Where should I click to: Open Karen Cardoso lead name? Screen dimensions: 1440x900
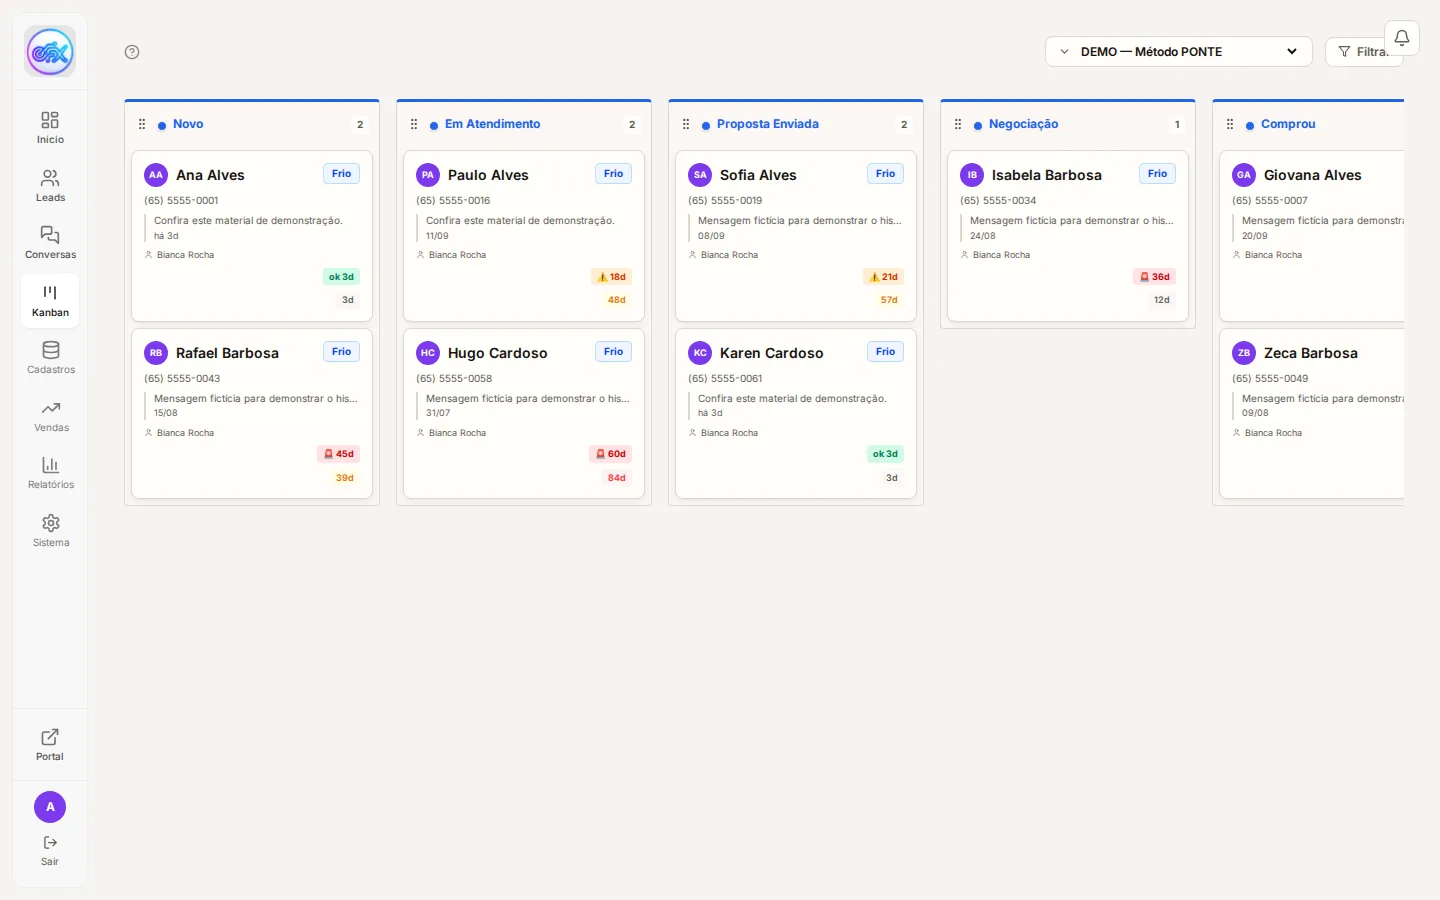tap(771, 353)
